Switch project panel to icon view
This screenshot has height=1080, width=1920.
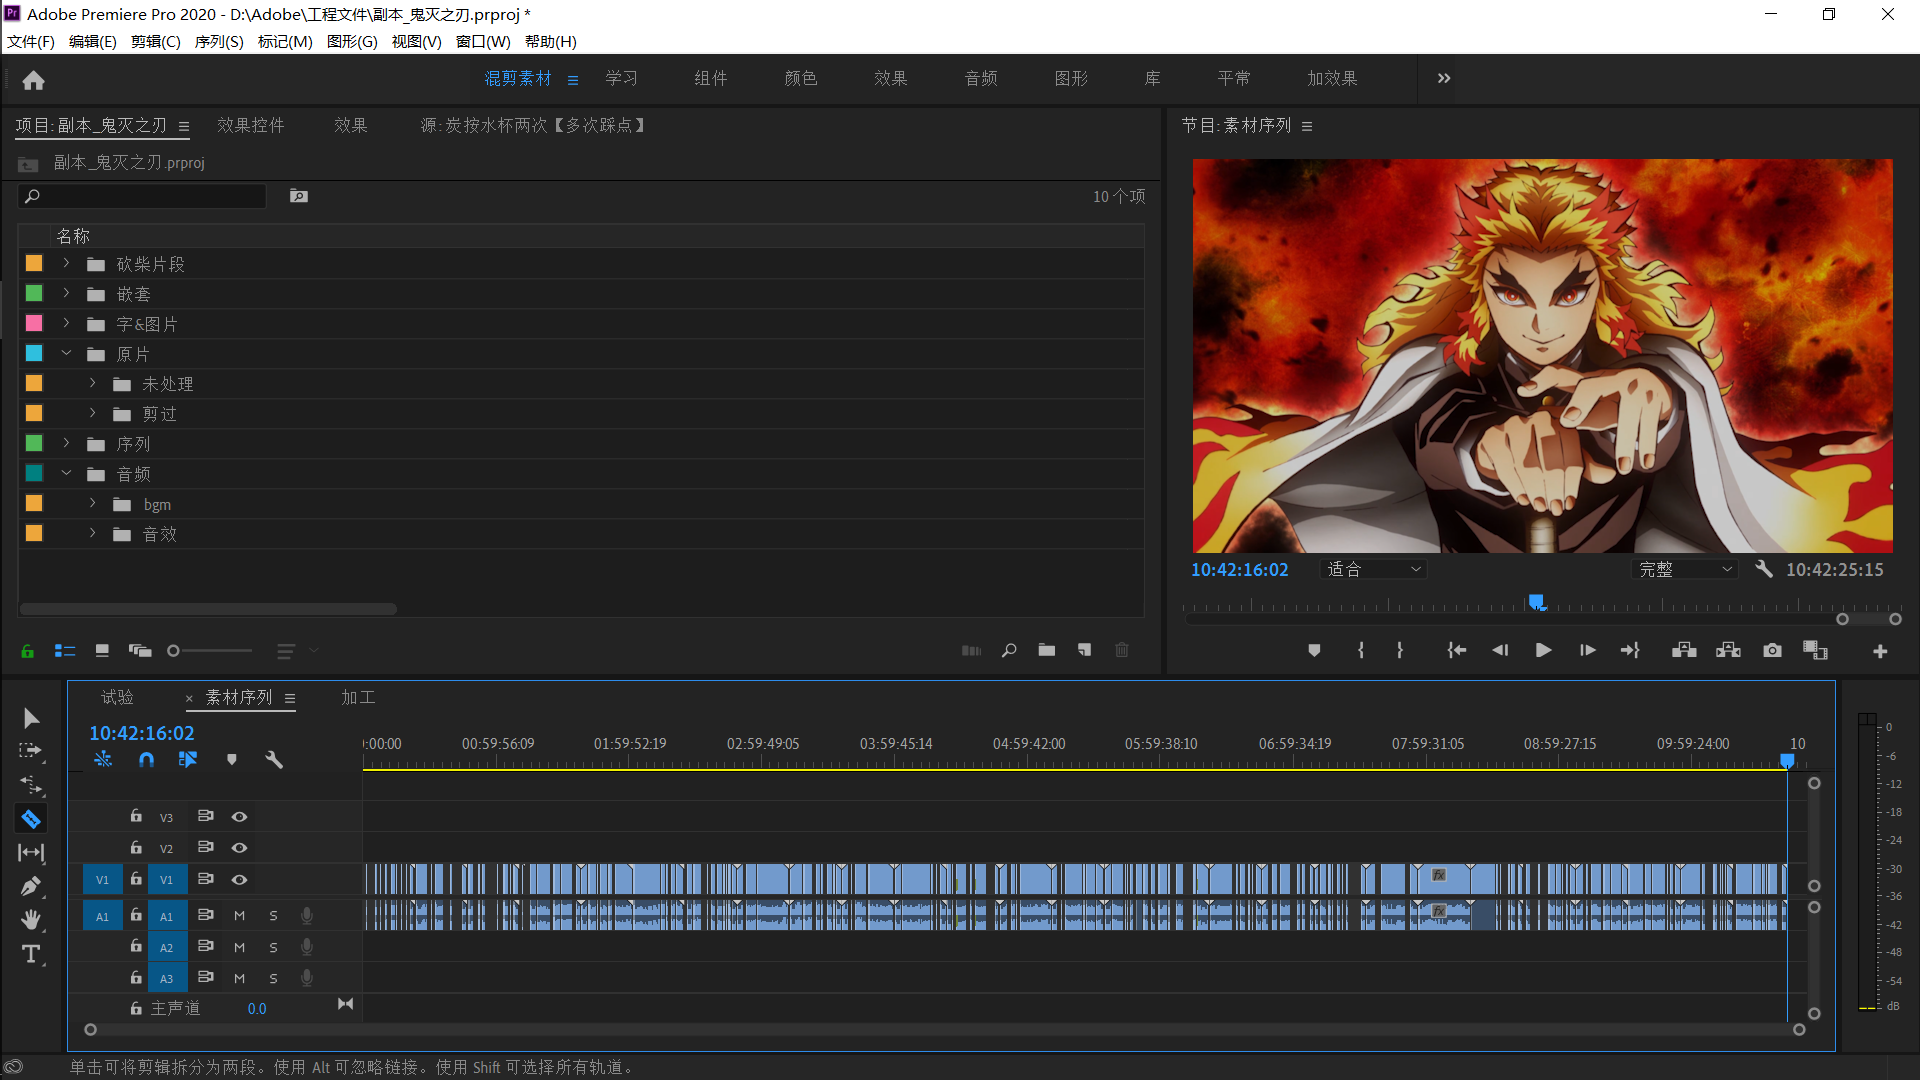[x=102, y=651]
